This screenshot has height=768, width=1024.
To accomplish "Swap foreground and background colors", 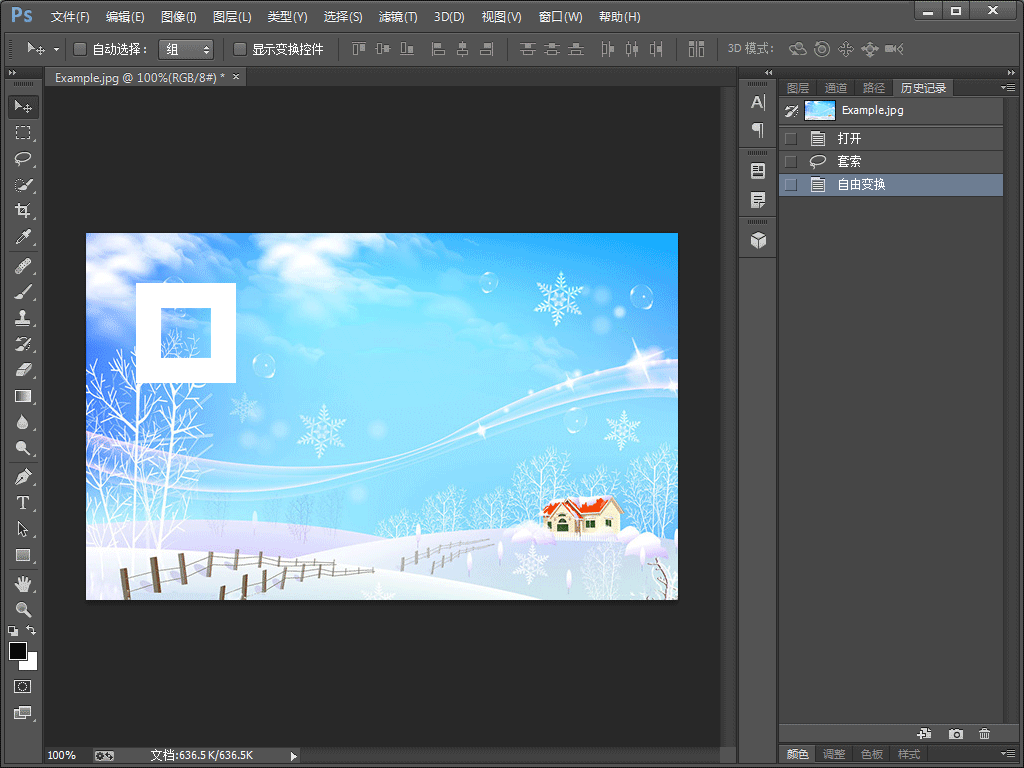I will pos(31,630).
